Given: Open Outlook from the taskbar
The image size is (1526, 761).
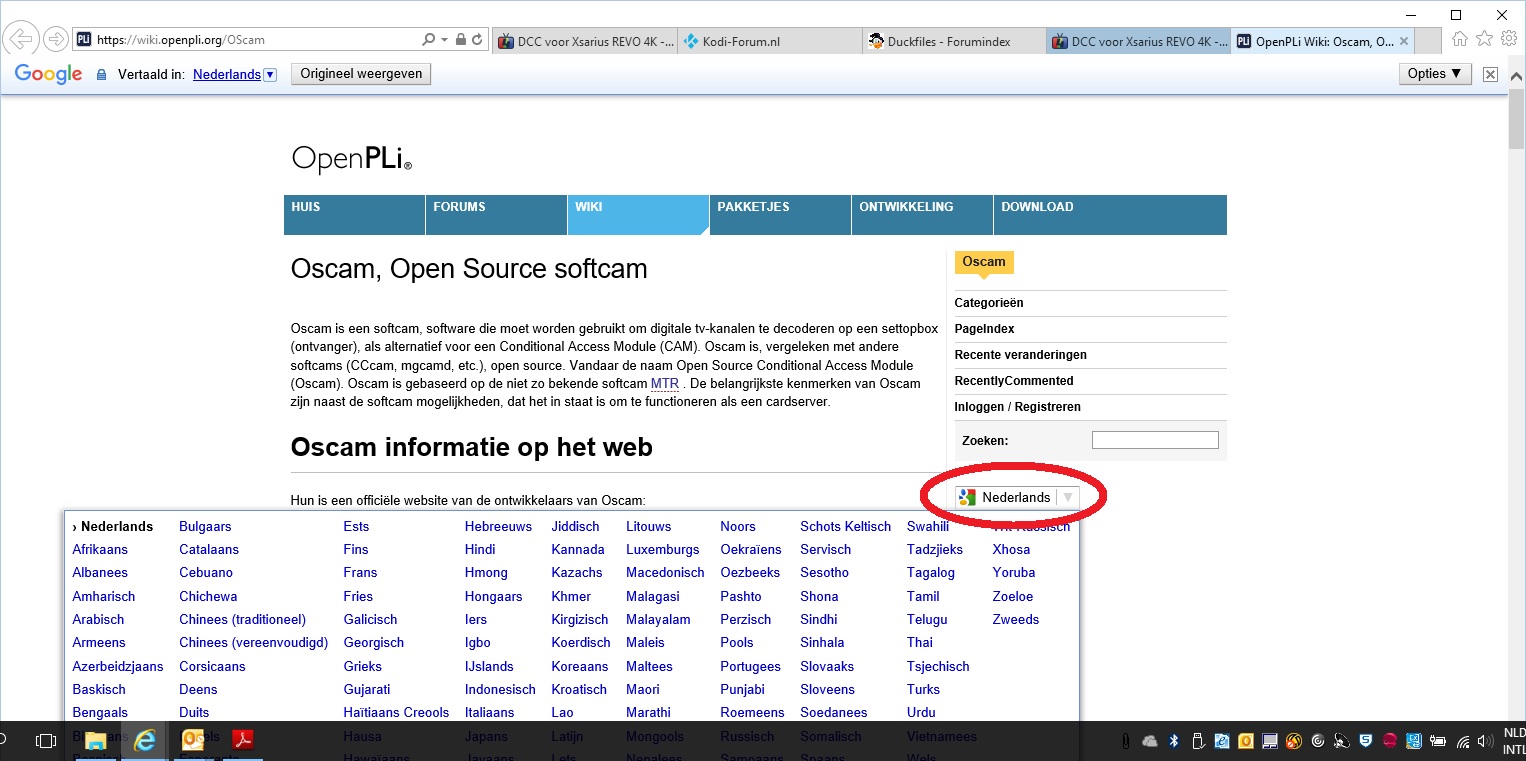Looking at the screenshot, I should [x=193, y=741].
